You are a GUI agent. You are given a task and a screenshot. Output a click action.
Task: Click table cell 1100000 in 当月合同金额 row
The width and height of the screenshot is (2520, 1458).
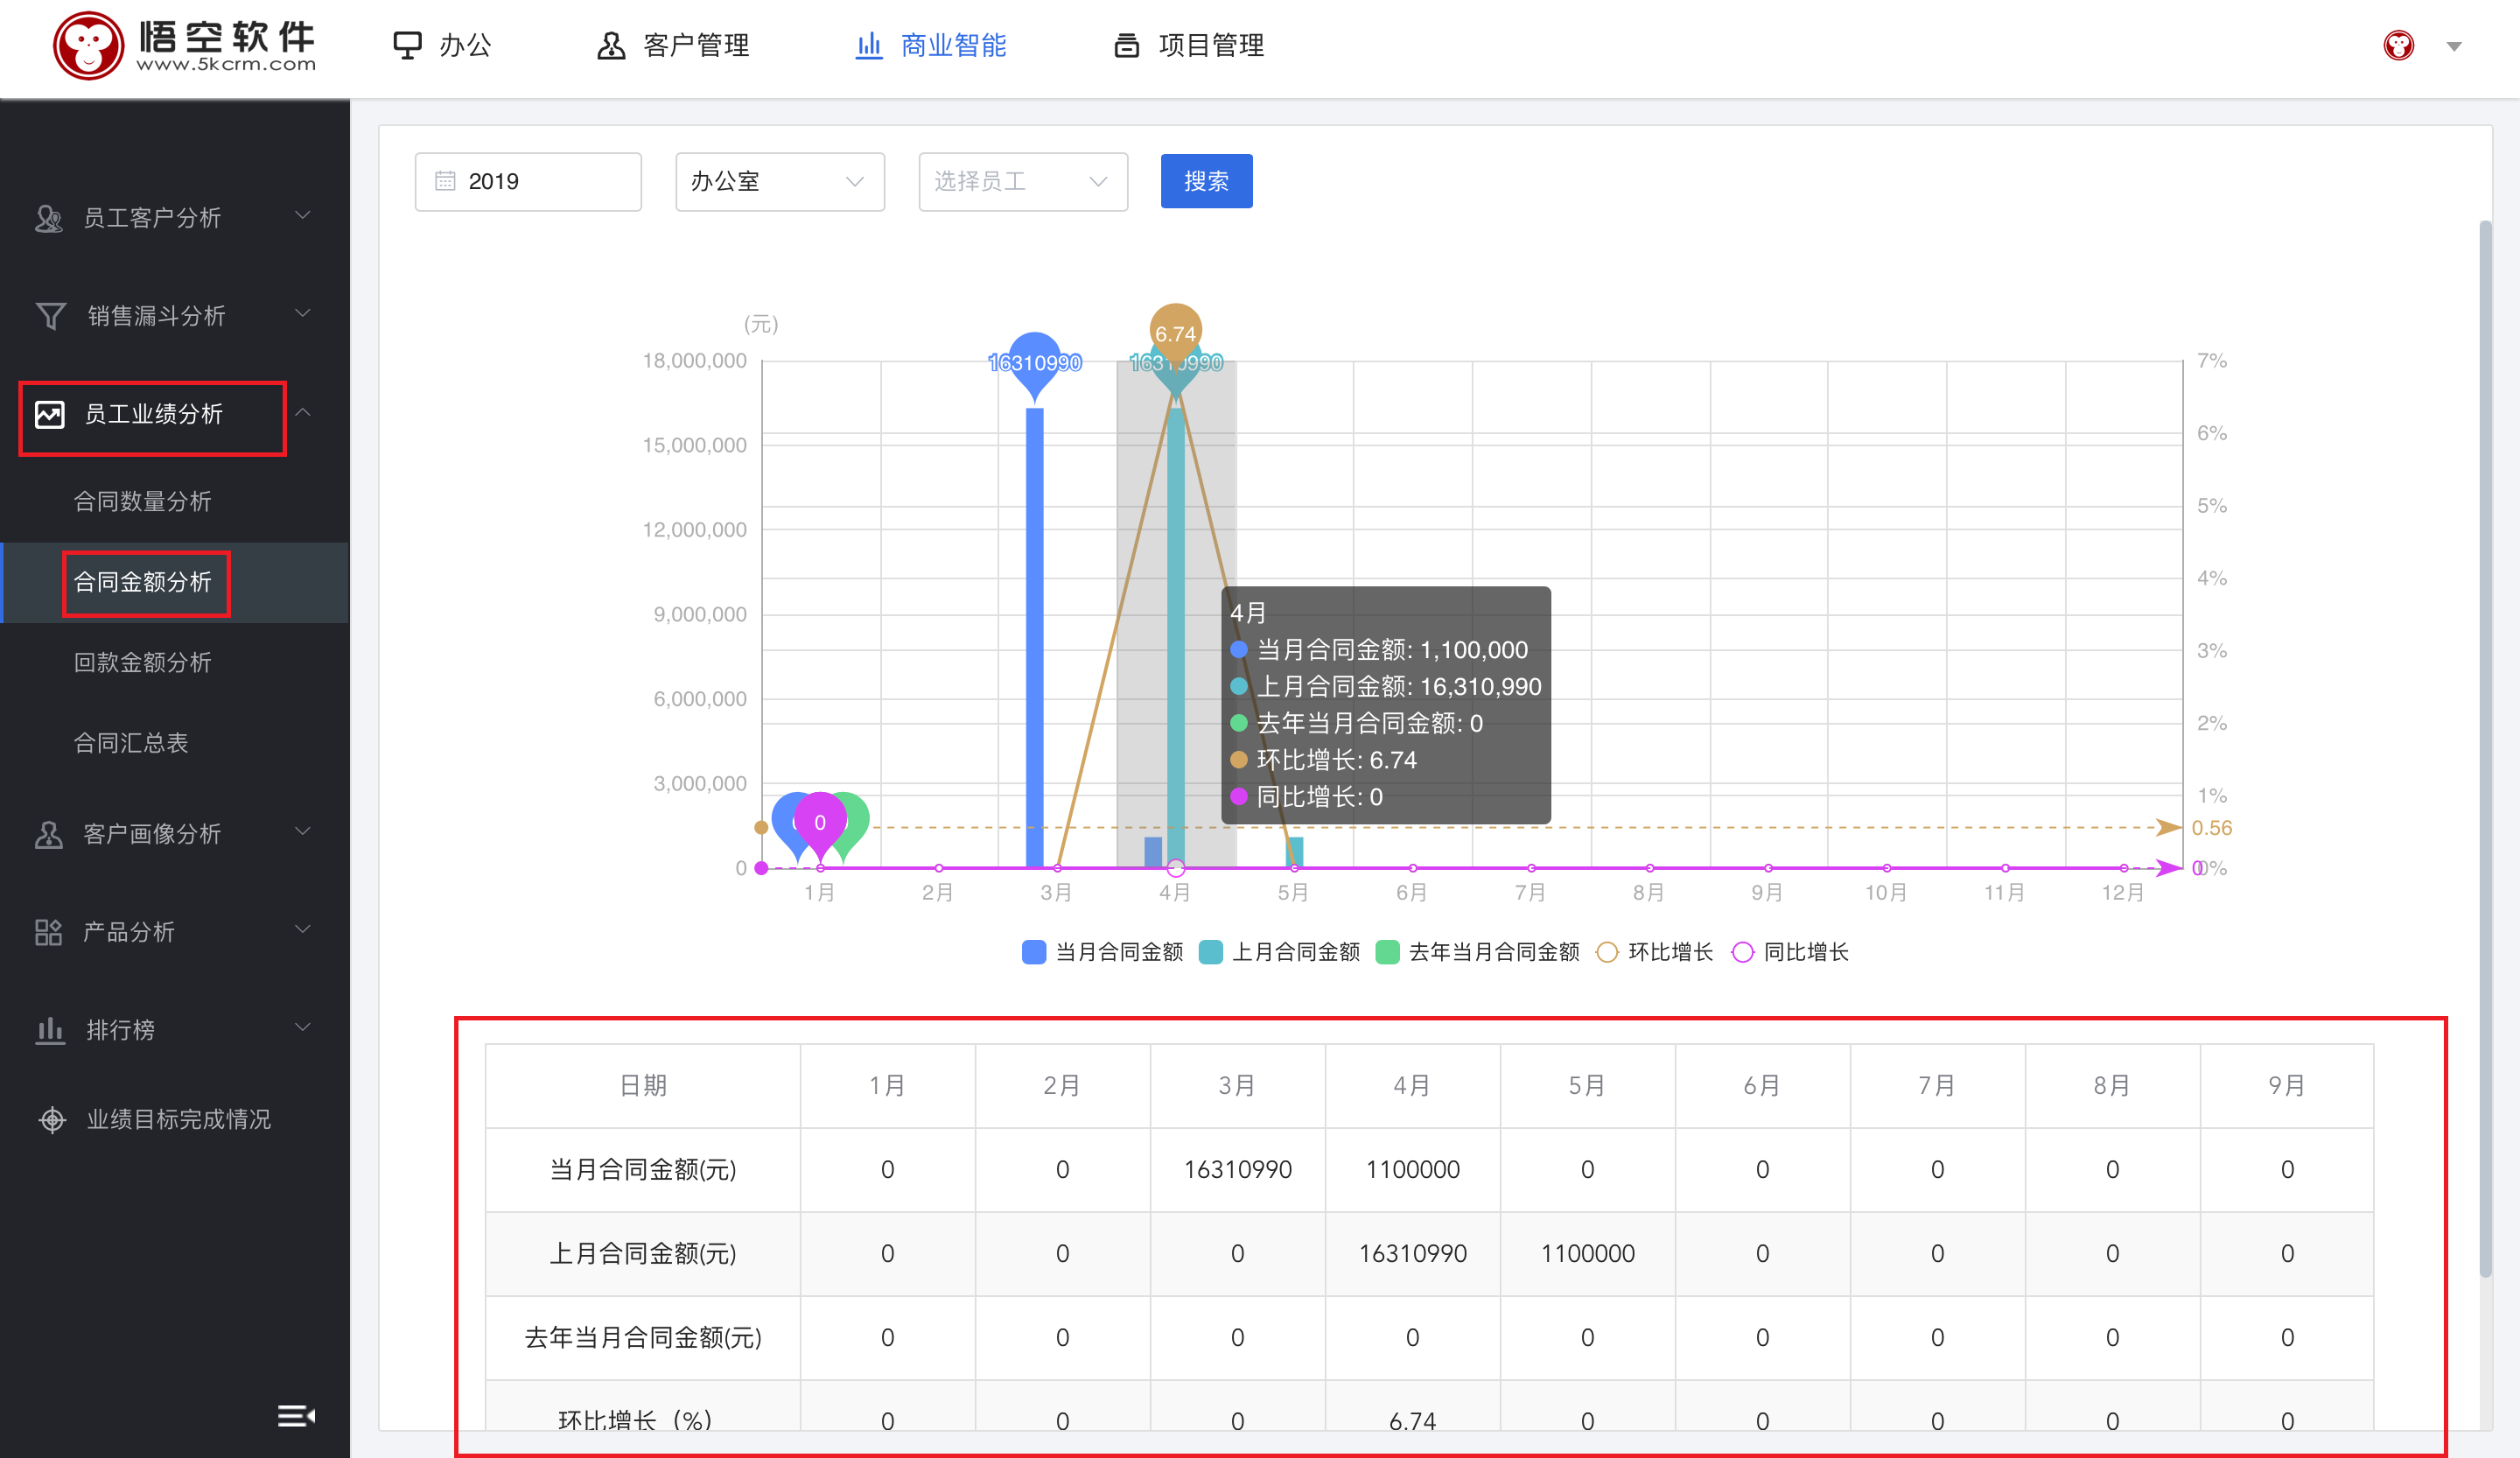1412,1169
